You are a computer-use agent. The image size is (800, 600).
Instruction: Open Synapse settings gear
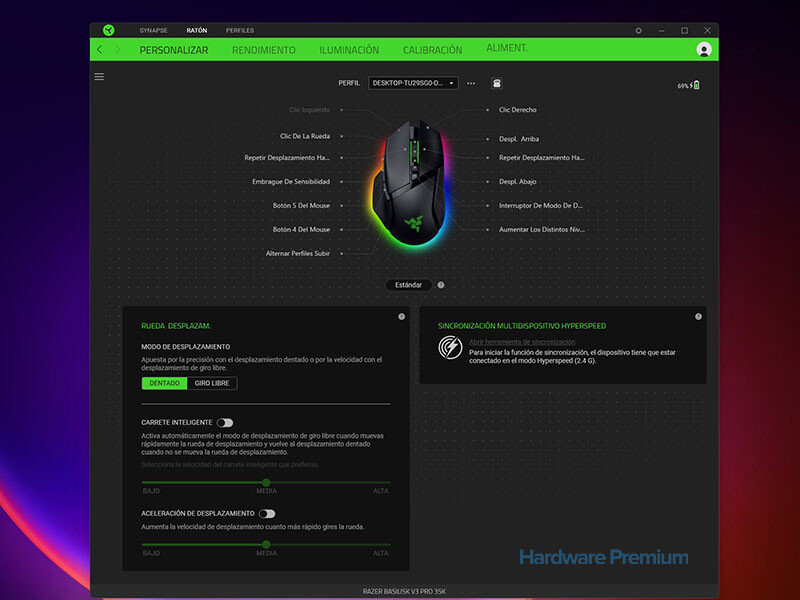tap(638, 31)
